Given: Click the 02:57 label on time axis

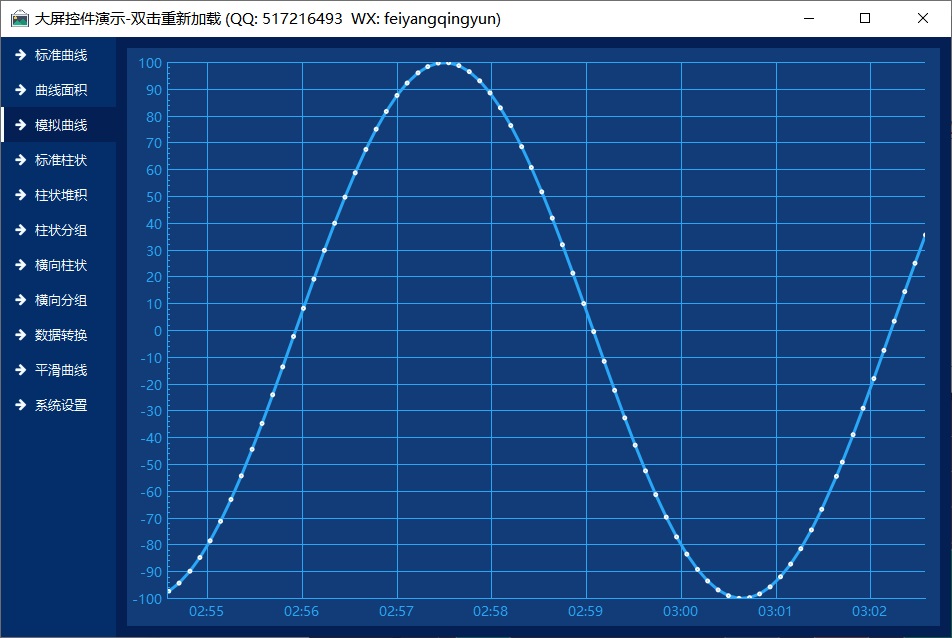Looking at the screenshot, I should pyautogui.click(x=396, y=611).
